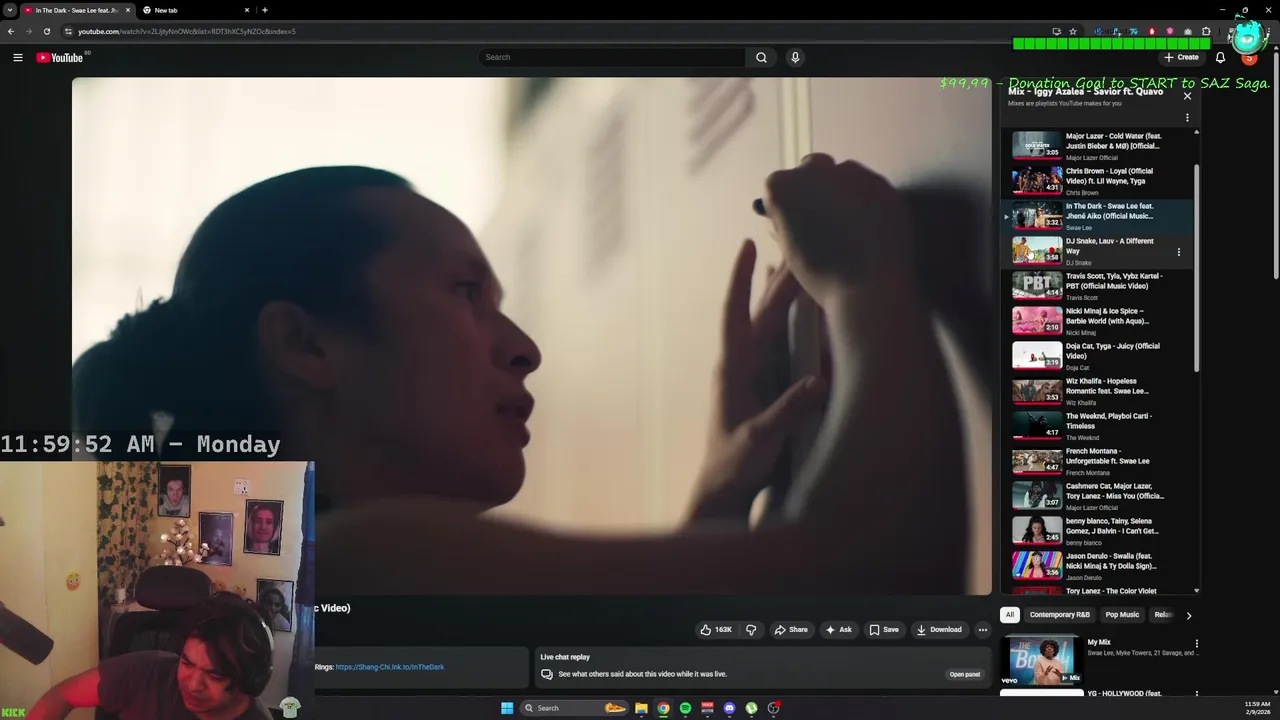The height and width of the screenshot is (720, 1280).
Task: Select the Pop Music chip
Action: pyautogui.click(x=1122, y=615)
